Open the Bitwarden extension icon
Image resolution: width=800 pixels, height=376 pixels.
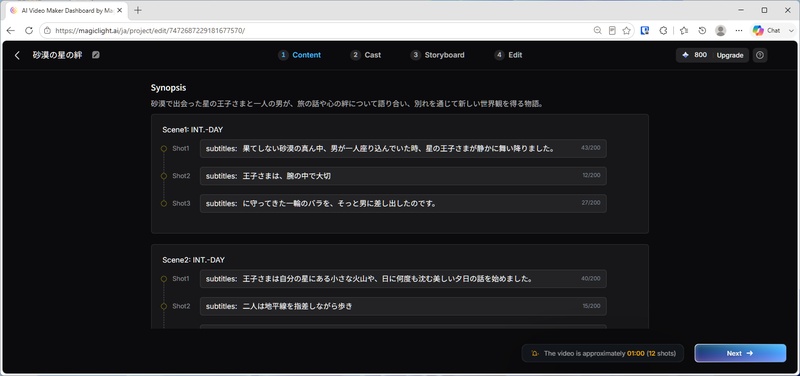coord(645,31)
